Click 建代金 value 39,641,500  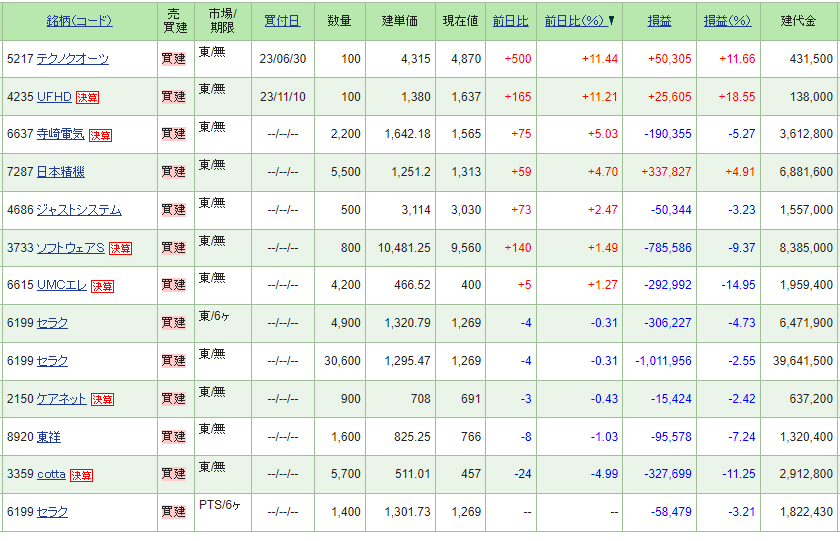802,361
